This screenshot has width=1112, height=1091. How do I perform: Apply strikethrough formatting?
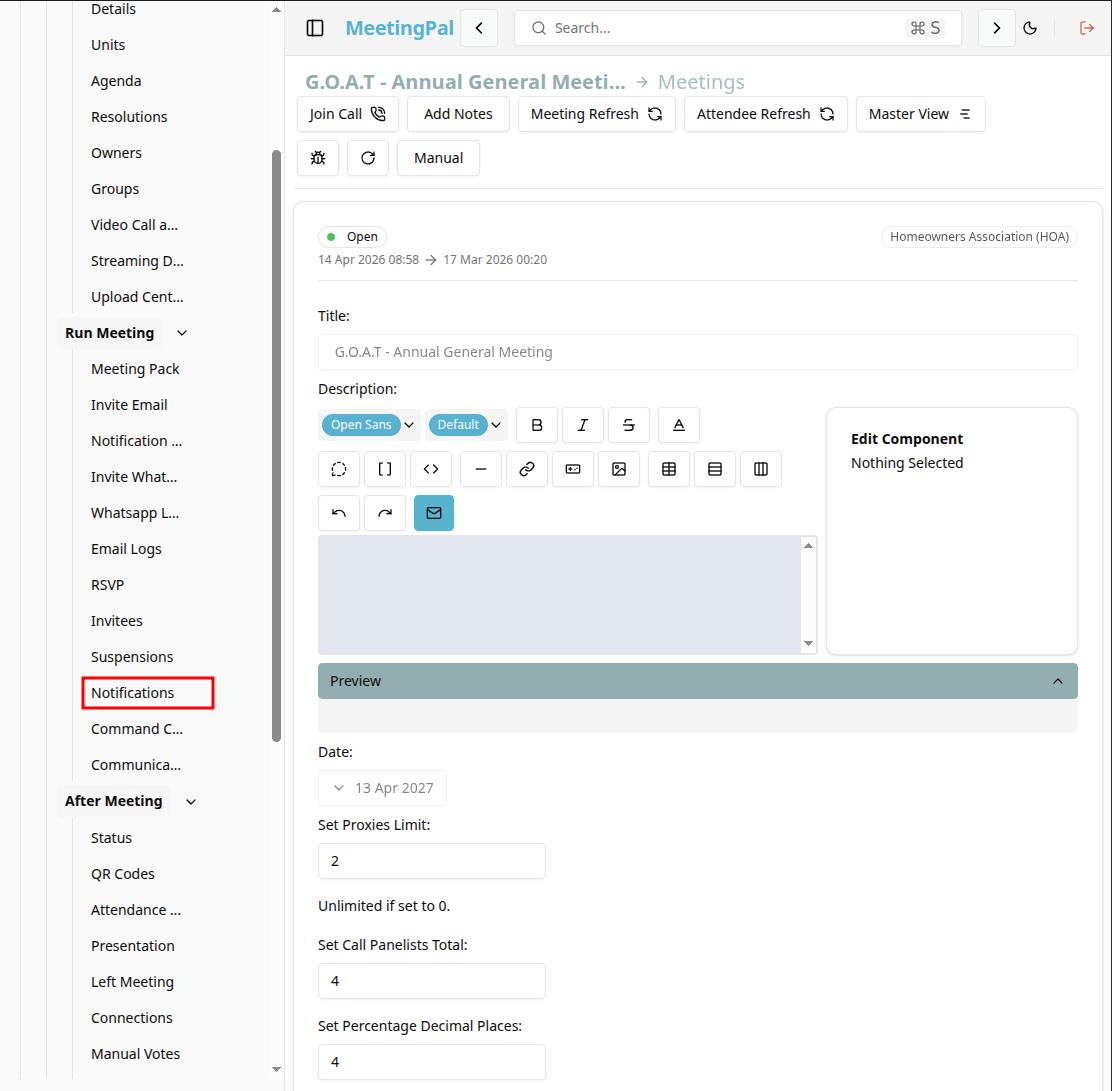tap(628, 425)
